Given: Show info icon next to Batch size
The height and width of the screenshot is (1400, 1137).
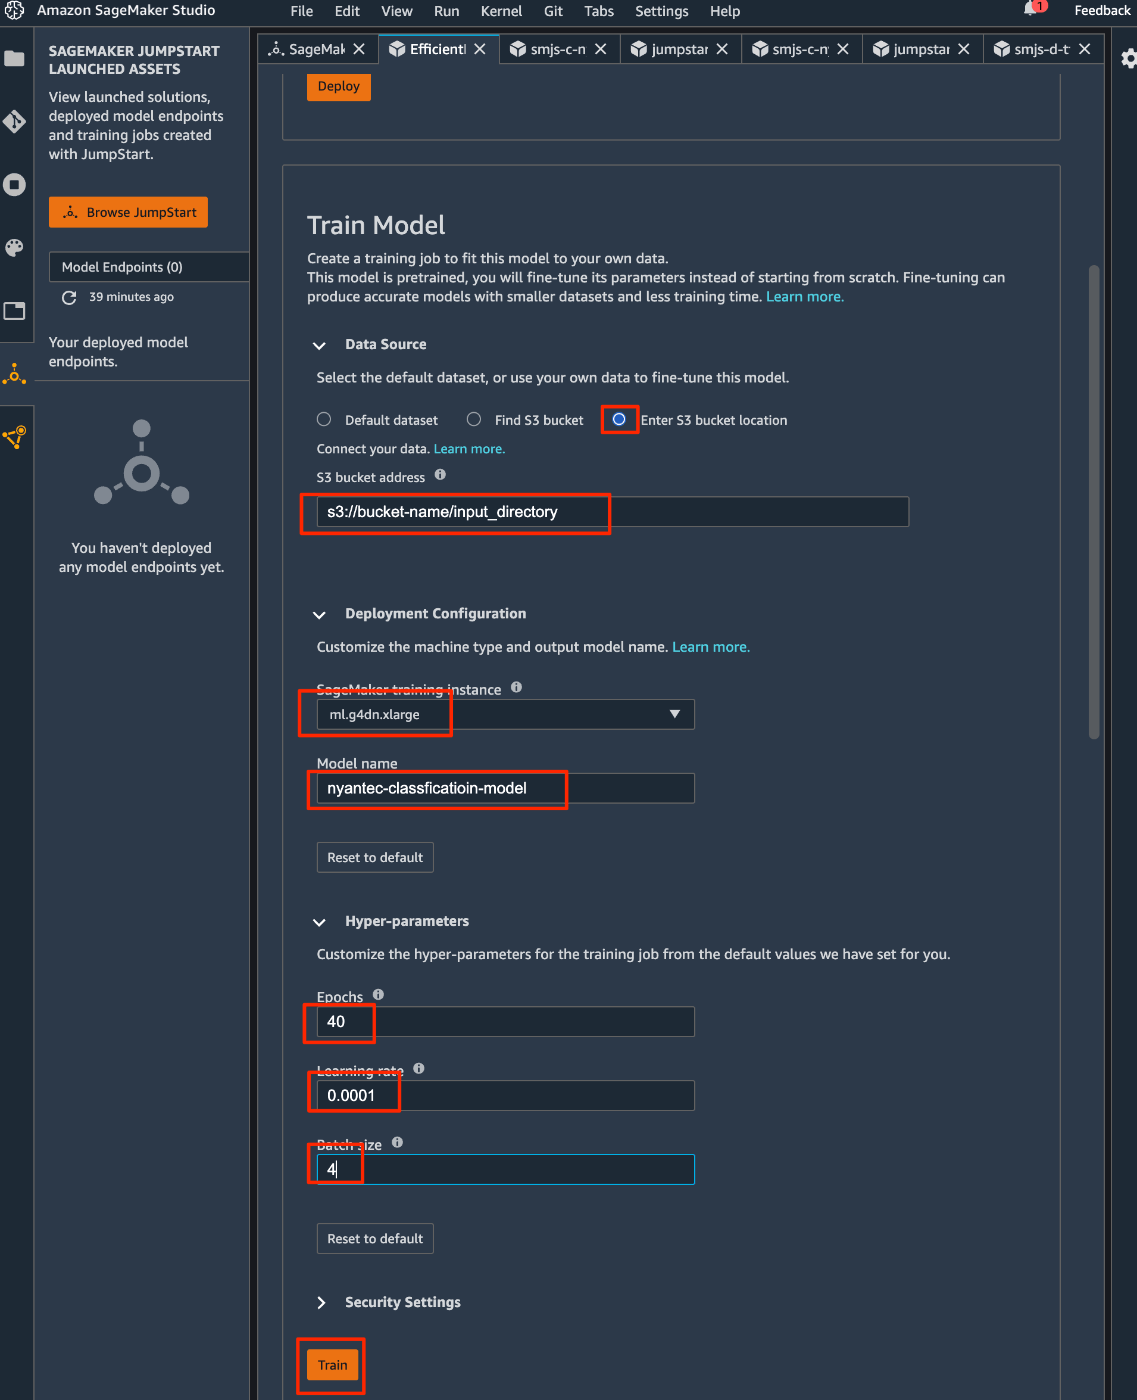Looking at the screenshot, I should pyautogui.click(x=397, y=1142).
